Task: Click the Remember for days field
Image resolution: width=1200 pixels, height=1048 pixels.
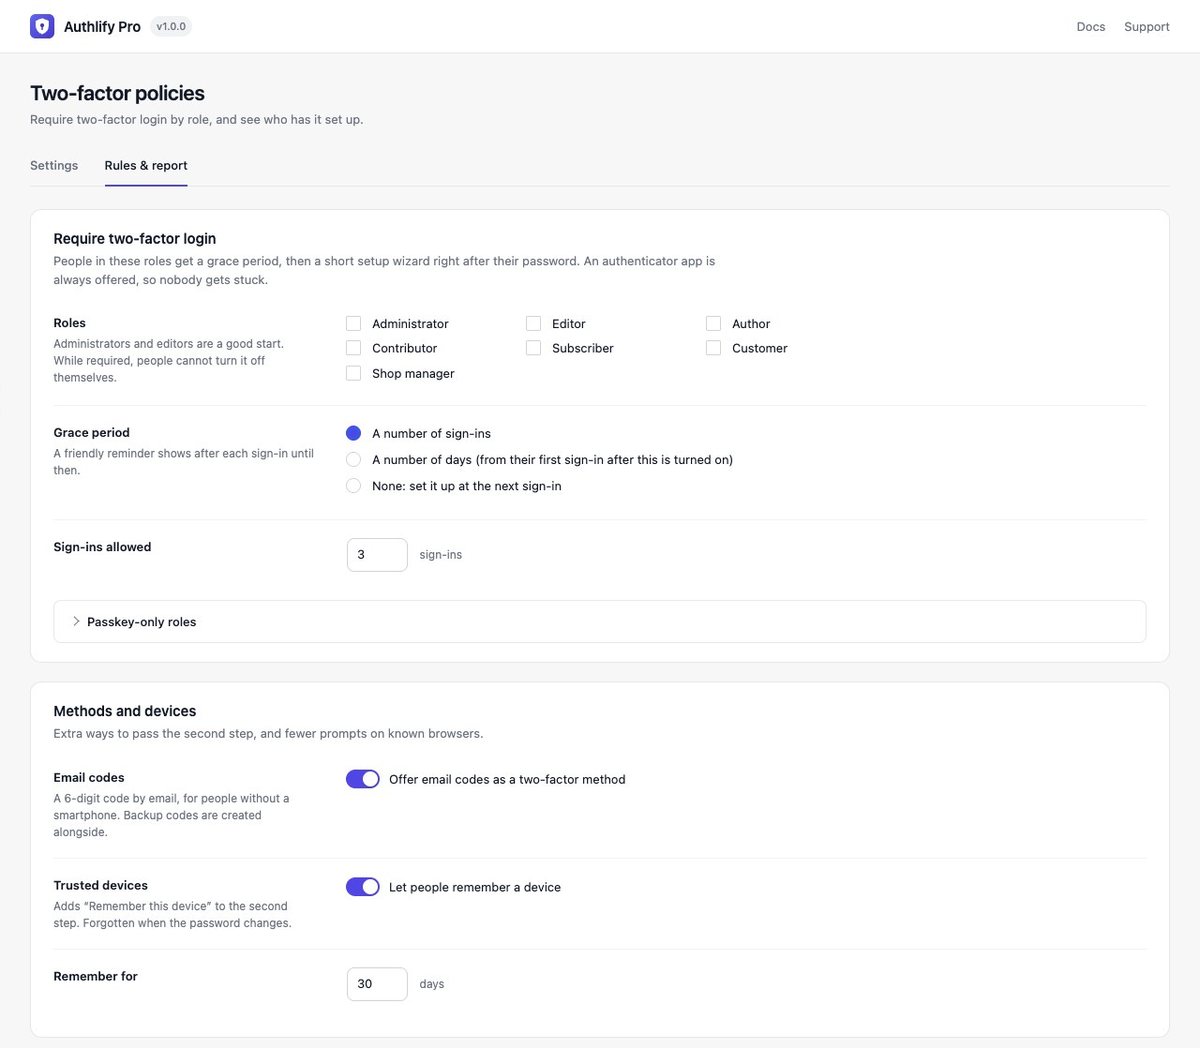Action: [377, 984]
